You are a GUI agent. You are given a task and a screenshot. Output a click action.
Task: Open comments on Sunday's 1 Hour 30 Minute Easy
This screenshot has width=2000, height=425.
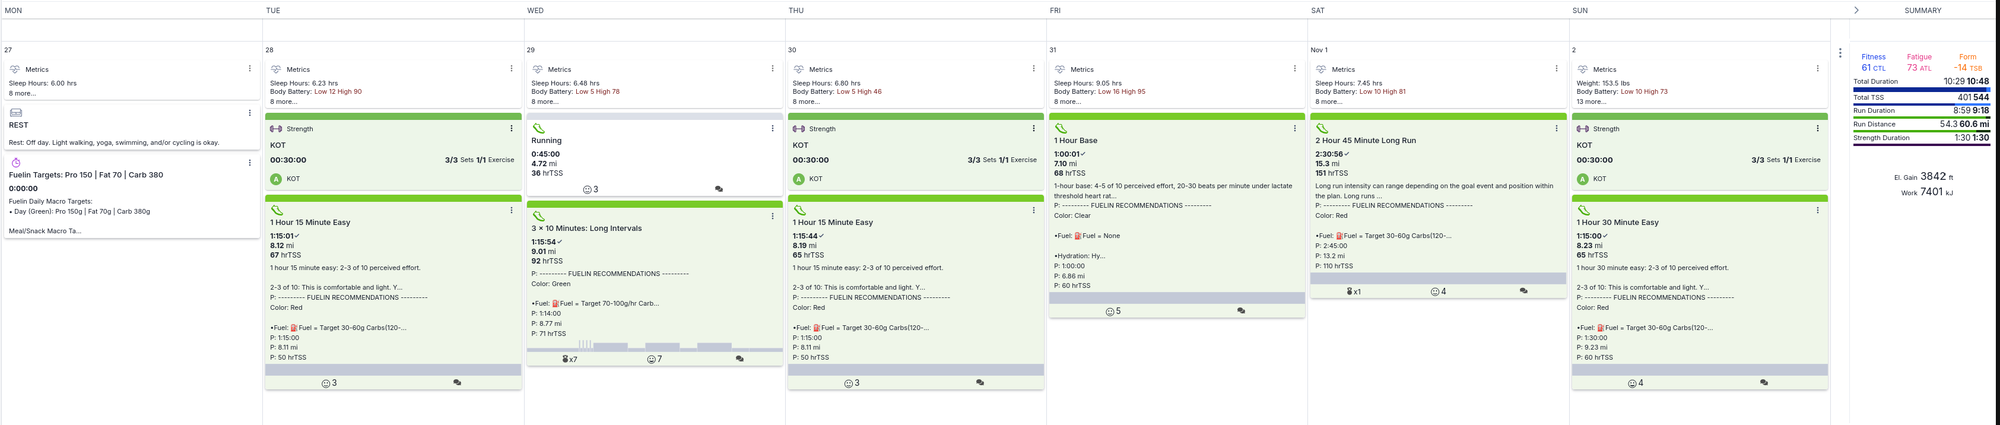click(x=1763, y=383)
